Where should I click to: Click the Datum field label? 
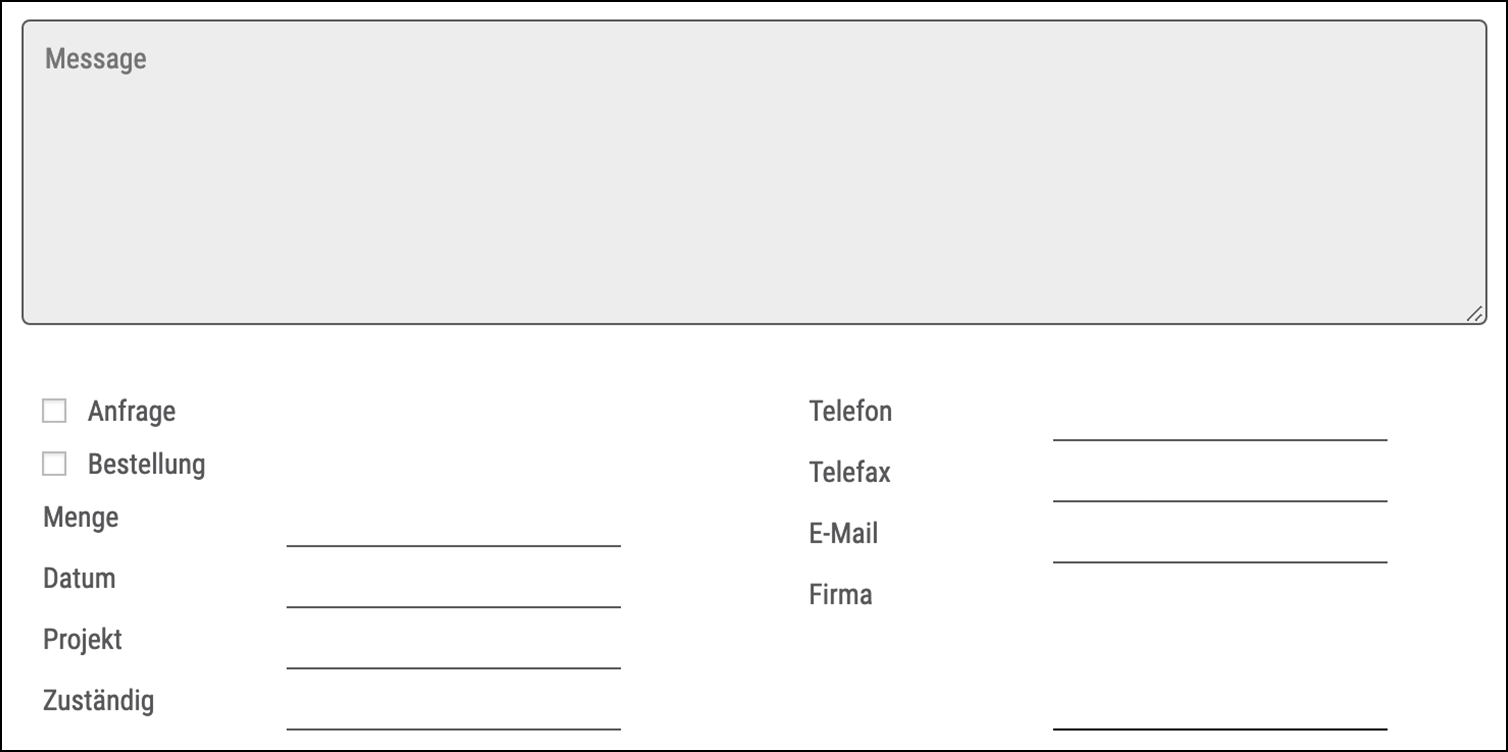(x=78, y=579)
